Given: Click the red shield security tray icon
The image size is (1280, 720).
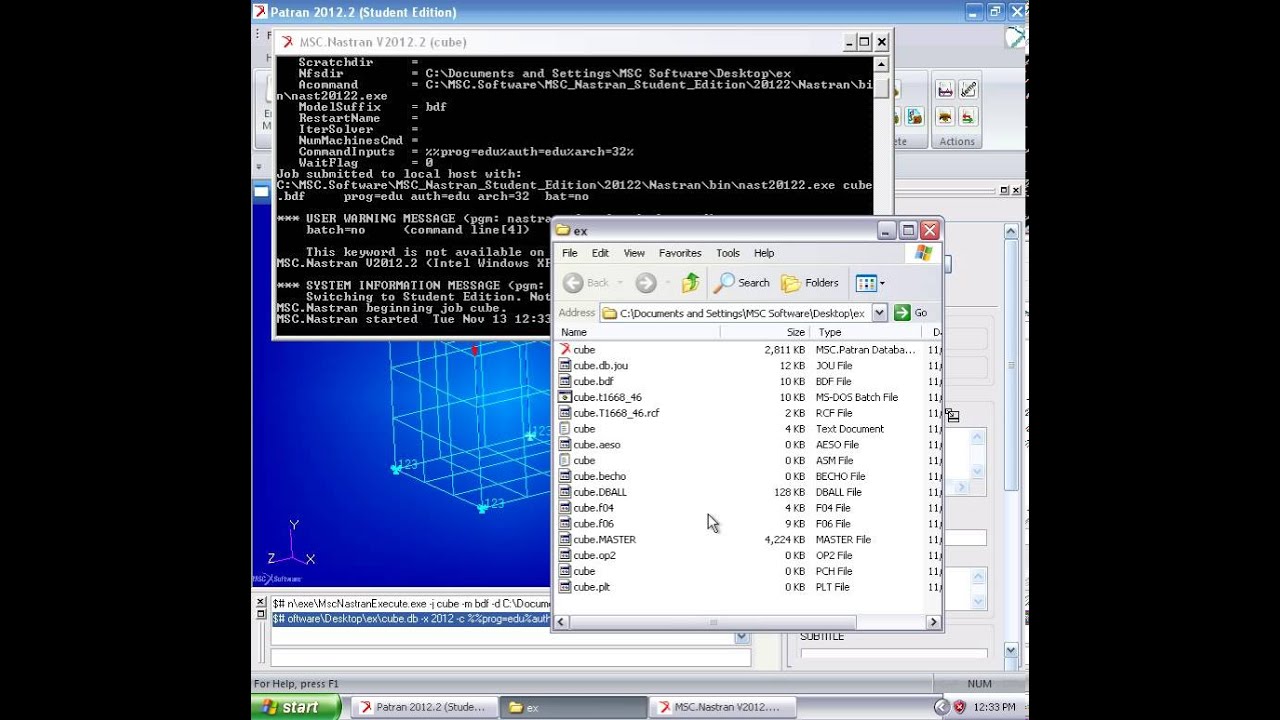Looking at the screenshot, I should (x=959, y=707).
